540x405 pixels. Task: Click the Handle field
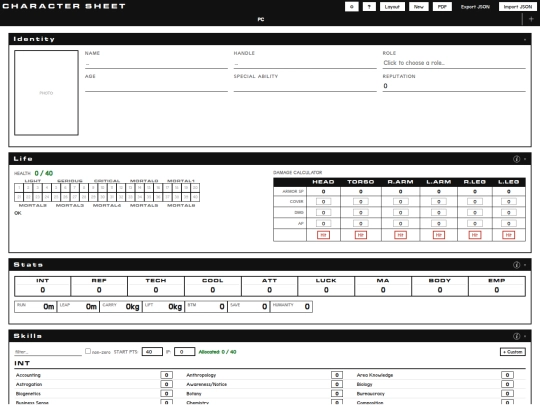(305, 64)
